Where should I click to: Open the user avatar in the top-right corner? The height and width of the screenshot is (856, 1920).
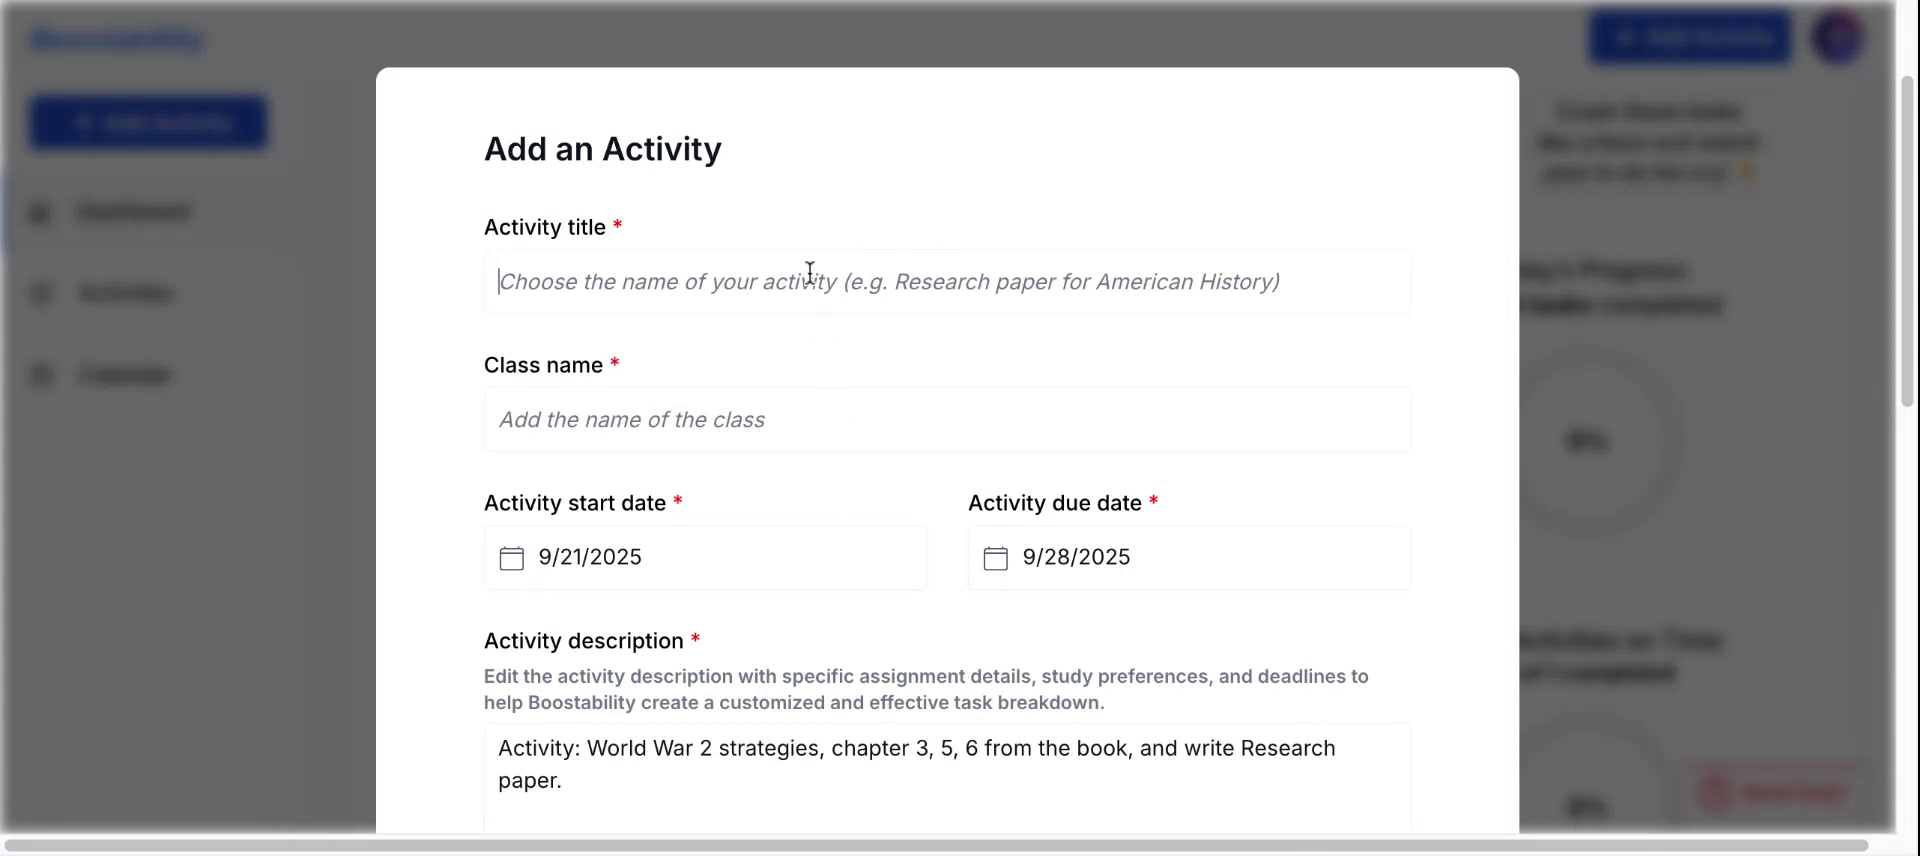(x=1838, y=38)
